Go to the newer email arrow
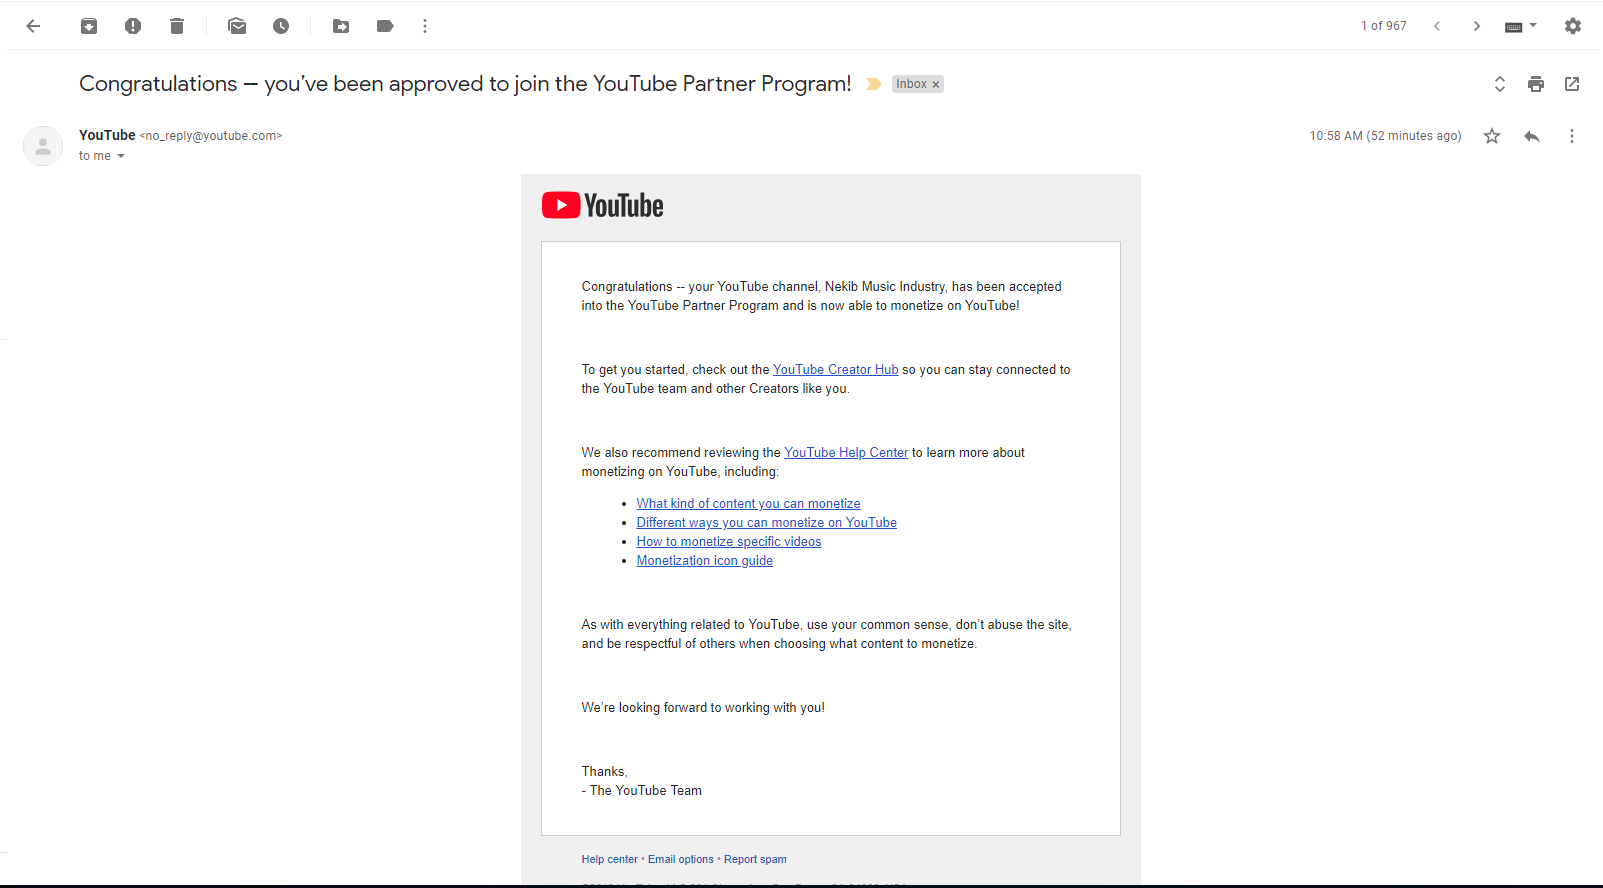 (x=1437, y=26)
